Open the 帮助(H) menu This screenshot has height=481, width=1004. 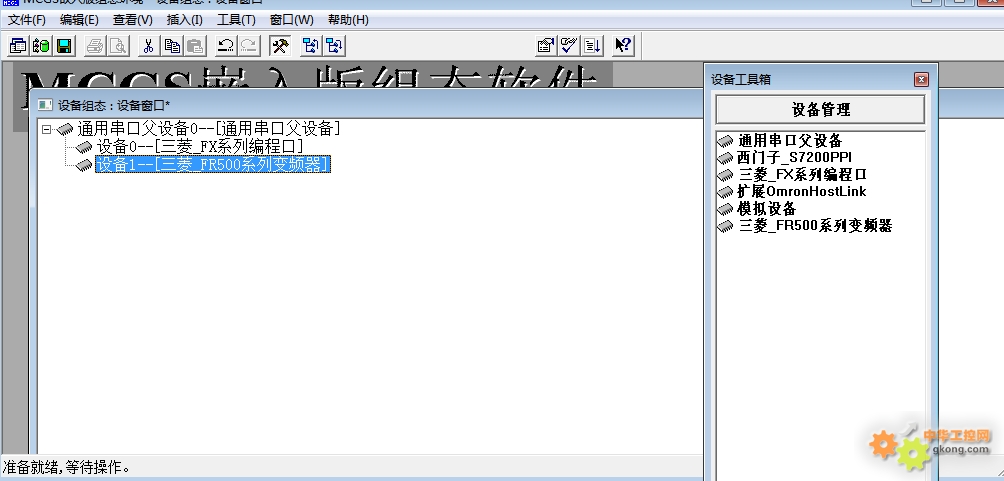(x=348, y=20)
